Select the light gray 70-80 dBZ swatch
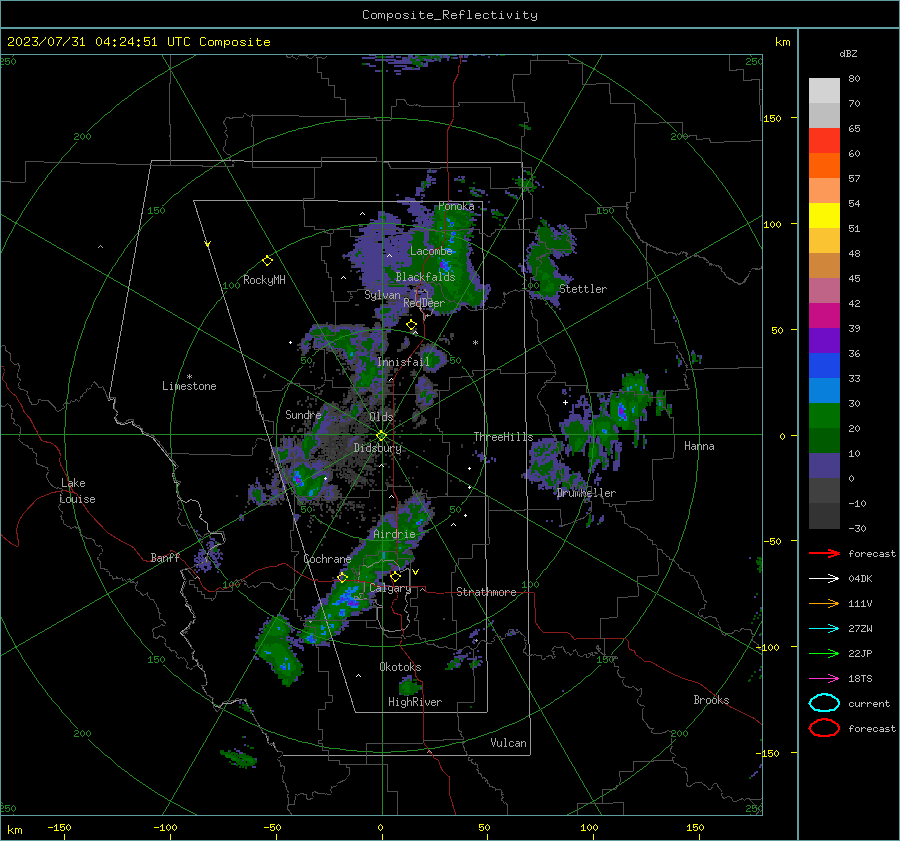900x841 pixels. point(824,91)
